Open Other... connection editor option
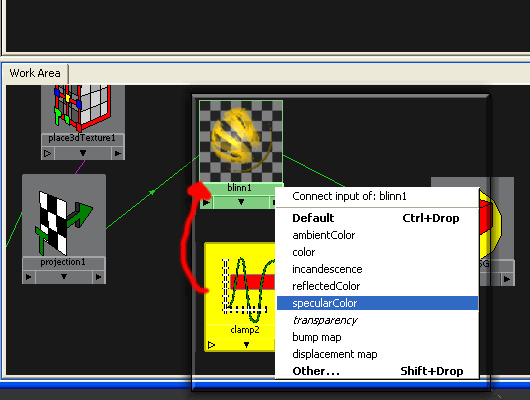The height and width of the screenshot is (400, 530). click(377, 371)
